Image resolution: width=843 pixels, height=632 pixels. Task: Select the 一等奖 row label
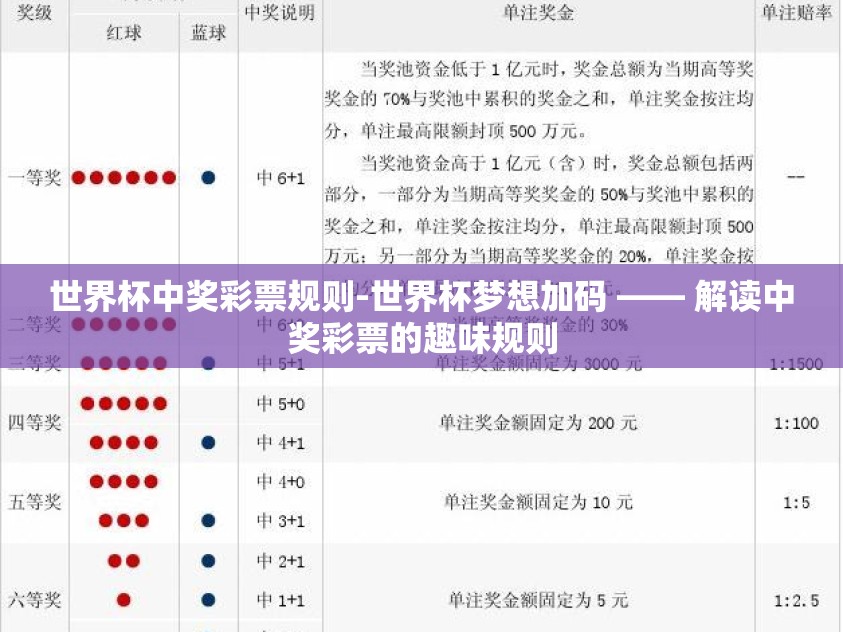[x=34, y=177]
